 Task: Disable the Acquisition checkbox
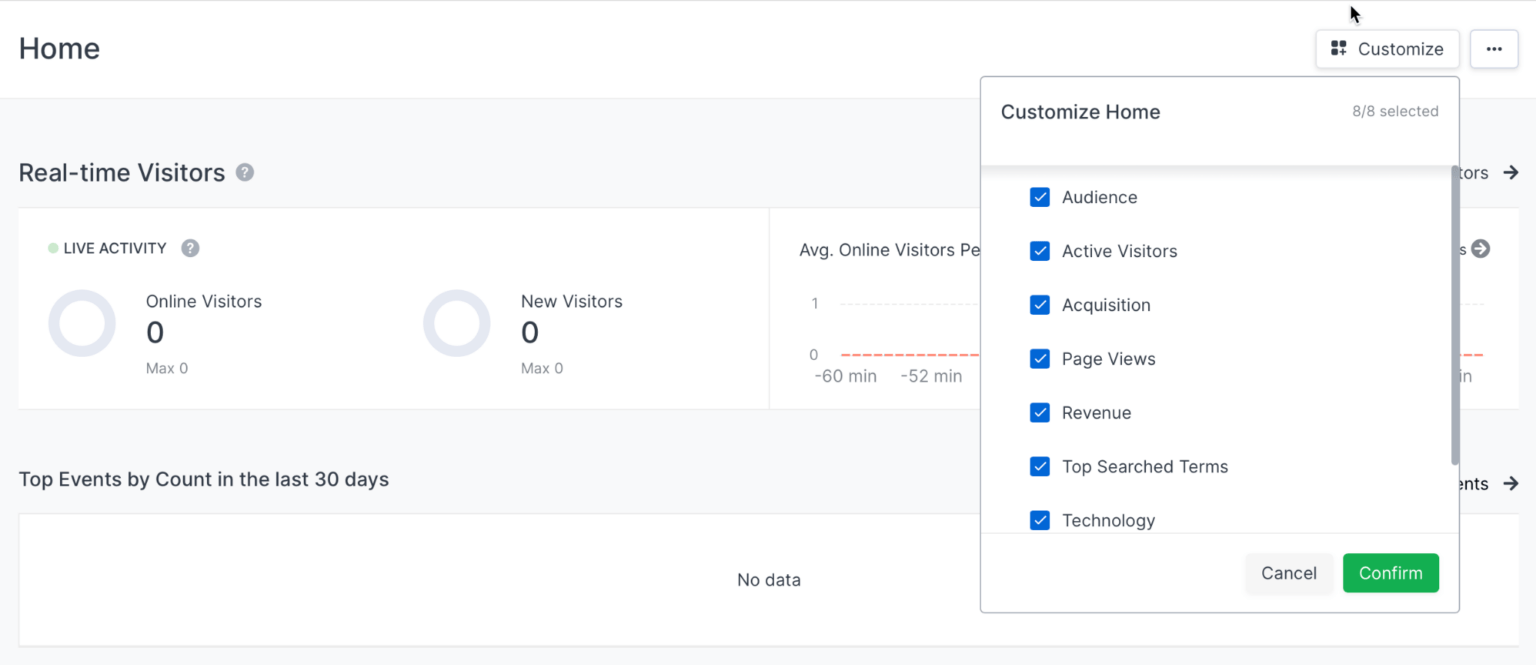pos(1040,305)
